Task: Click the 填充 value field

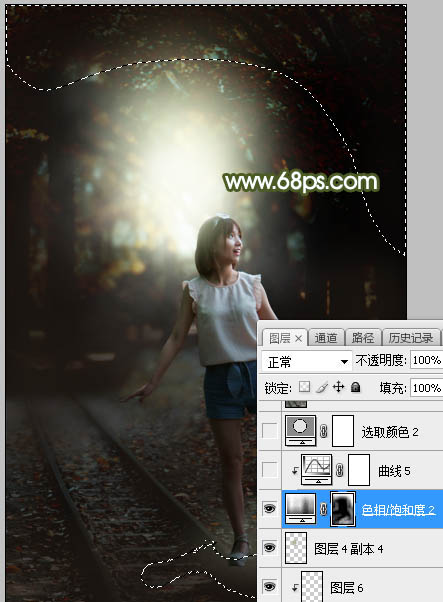Action: [426, 388]
